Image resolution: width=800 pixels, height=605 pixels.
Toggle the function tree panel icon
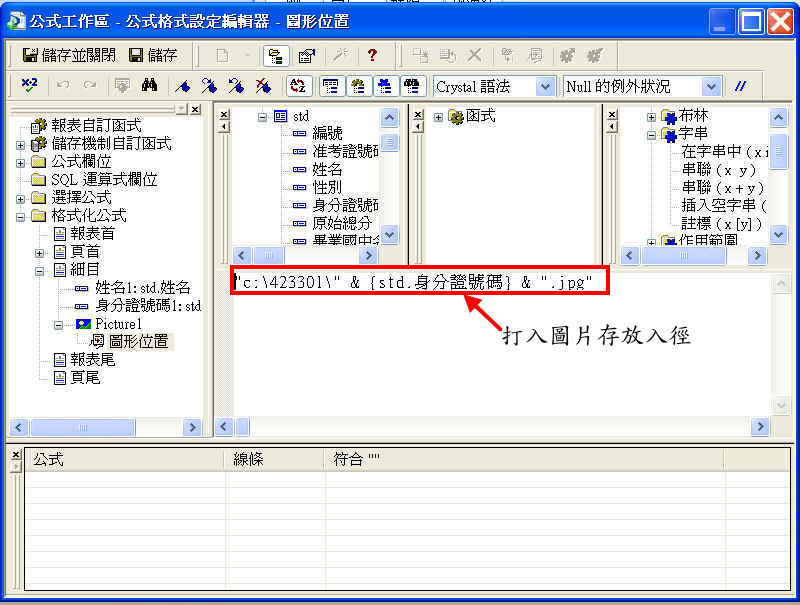(x=358, y=86)
